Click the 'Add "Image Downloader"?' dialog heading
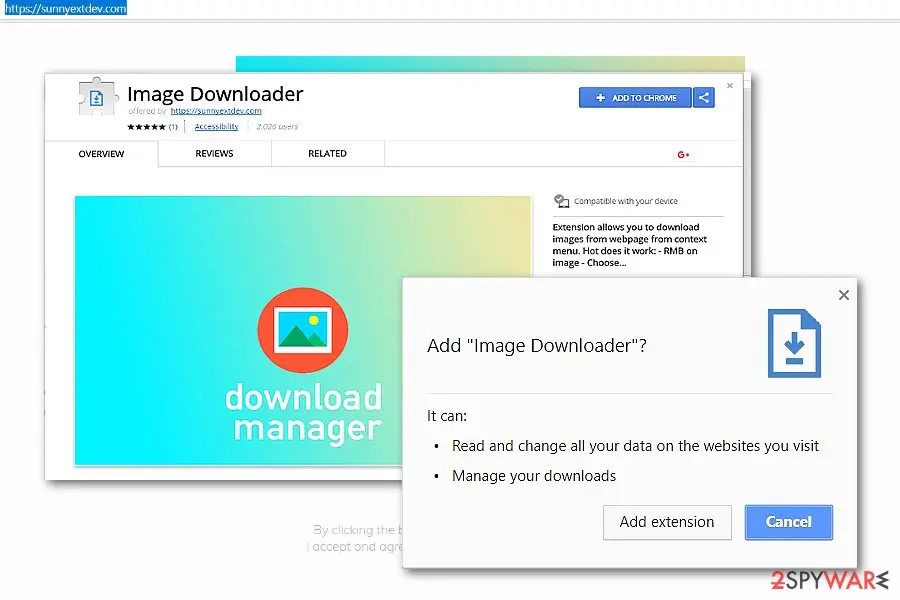900x600 pixels. 537,346
